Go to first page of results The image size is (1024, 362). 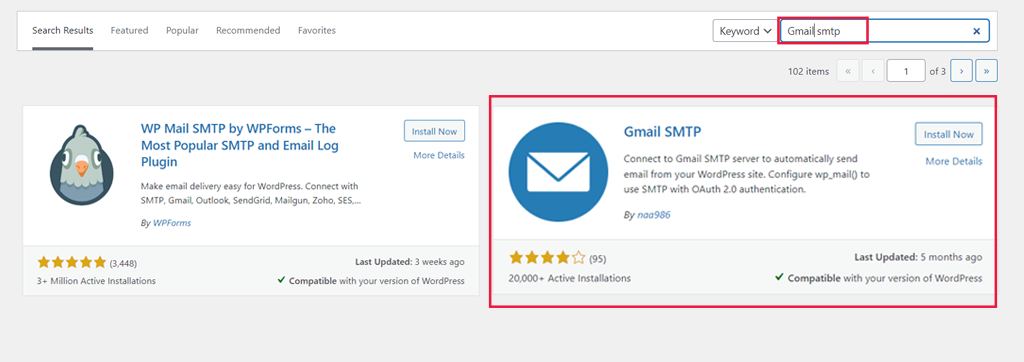[848, 71]
